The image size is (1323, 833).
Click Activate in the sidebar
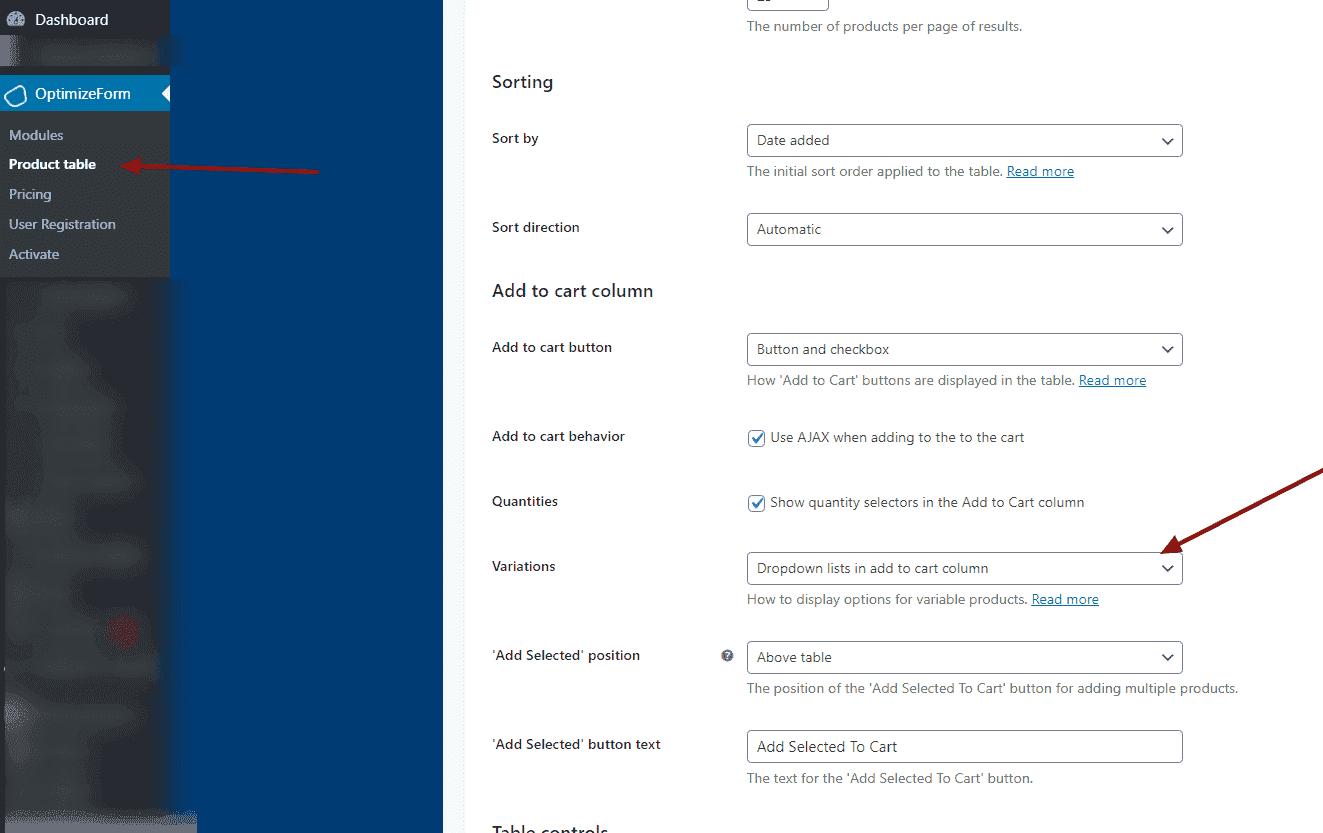click(x=34, y=255)
